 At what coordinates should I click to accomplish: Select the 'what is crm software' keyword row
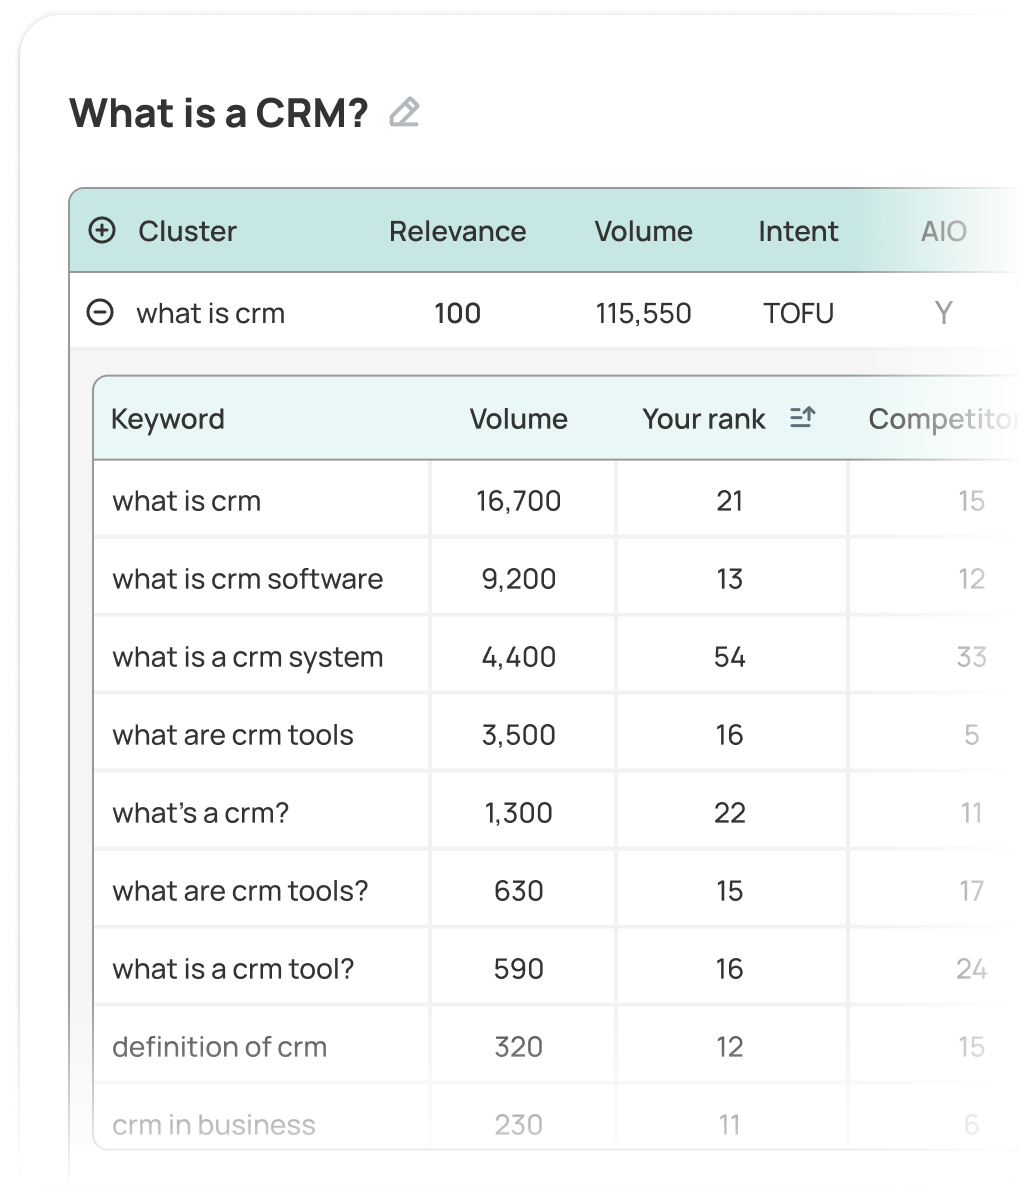tap(247, 579)
